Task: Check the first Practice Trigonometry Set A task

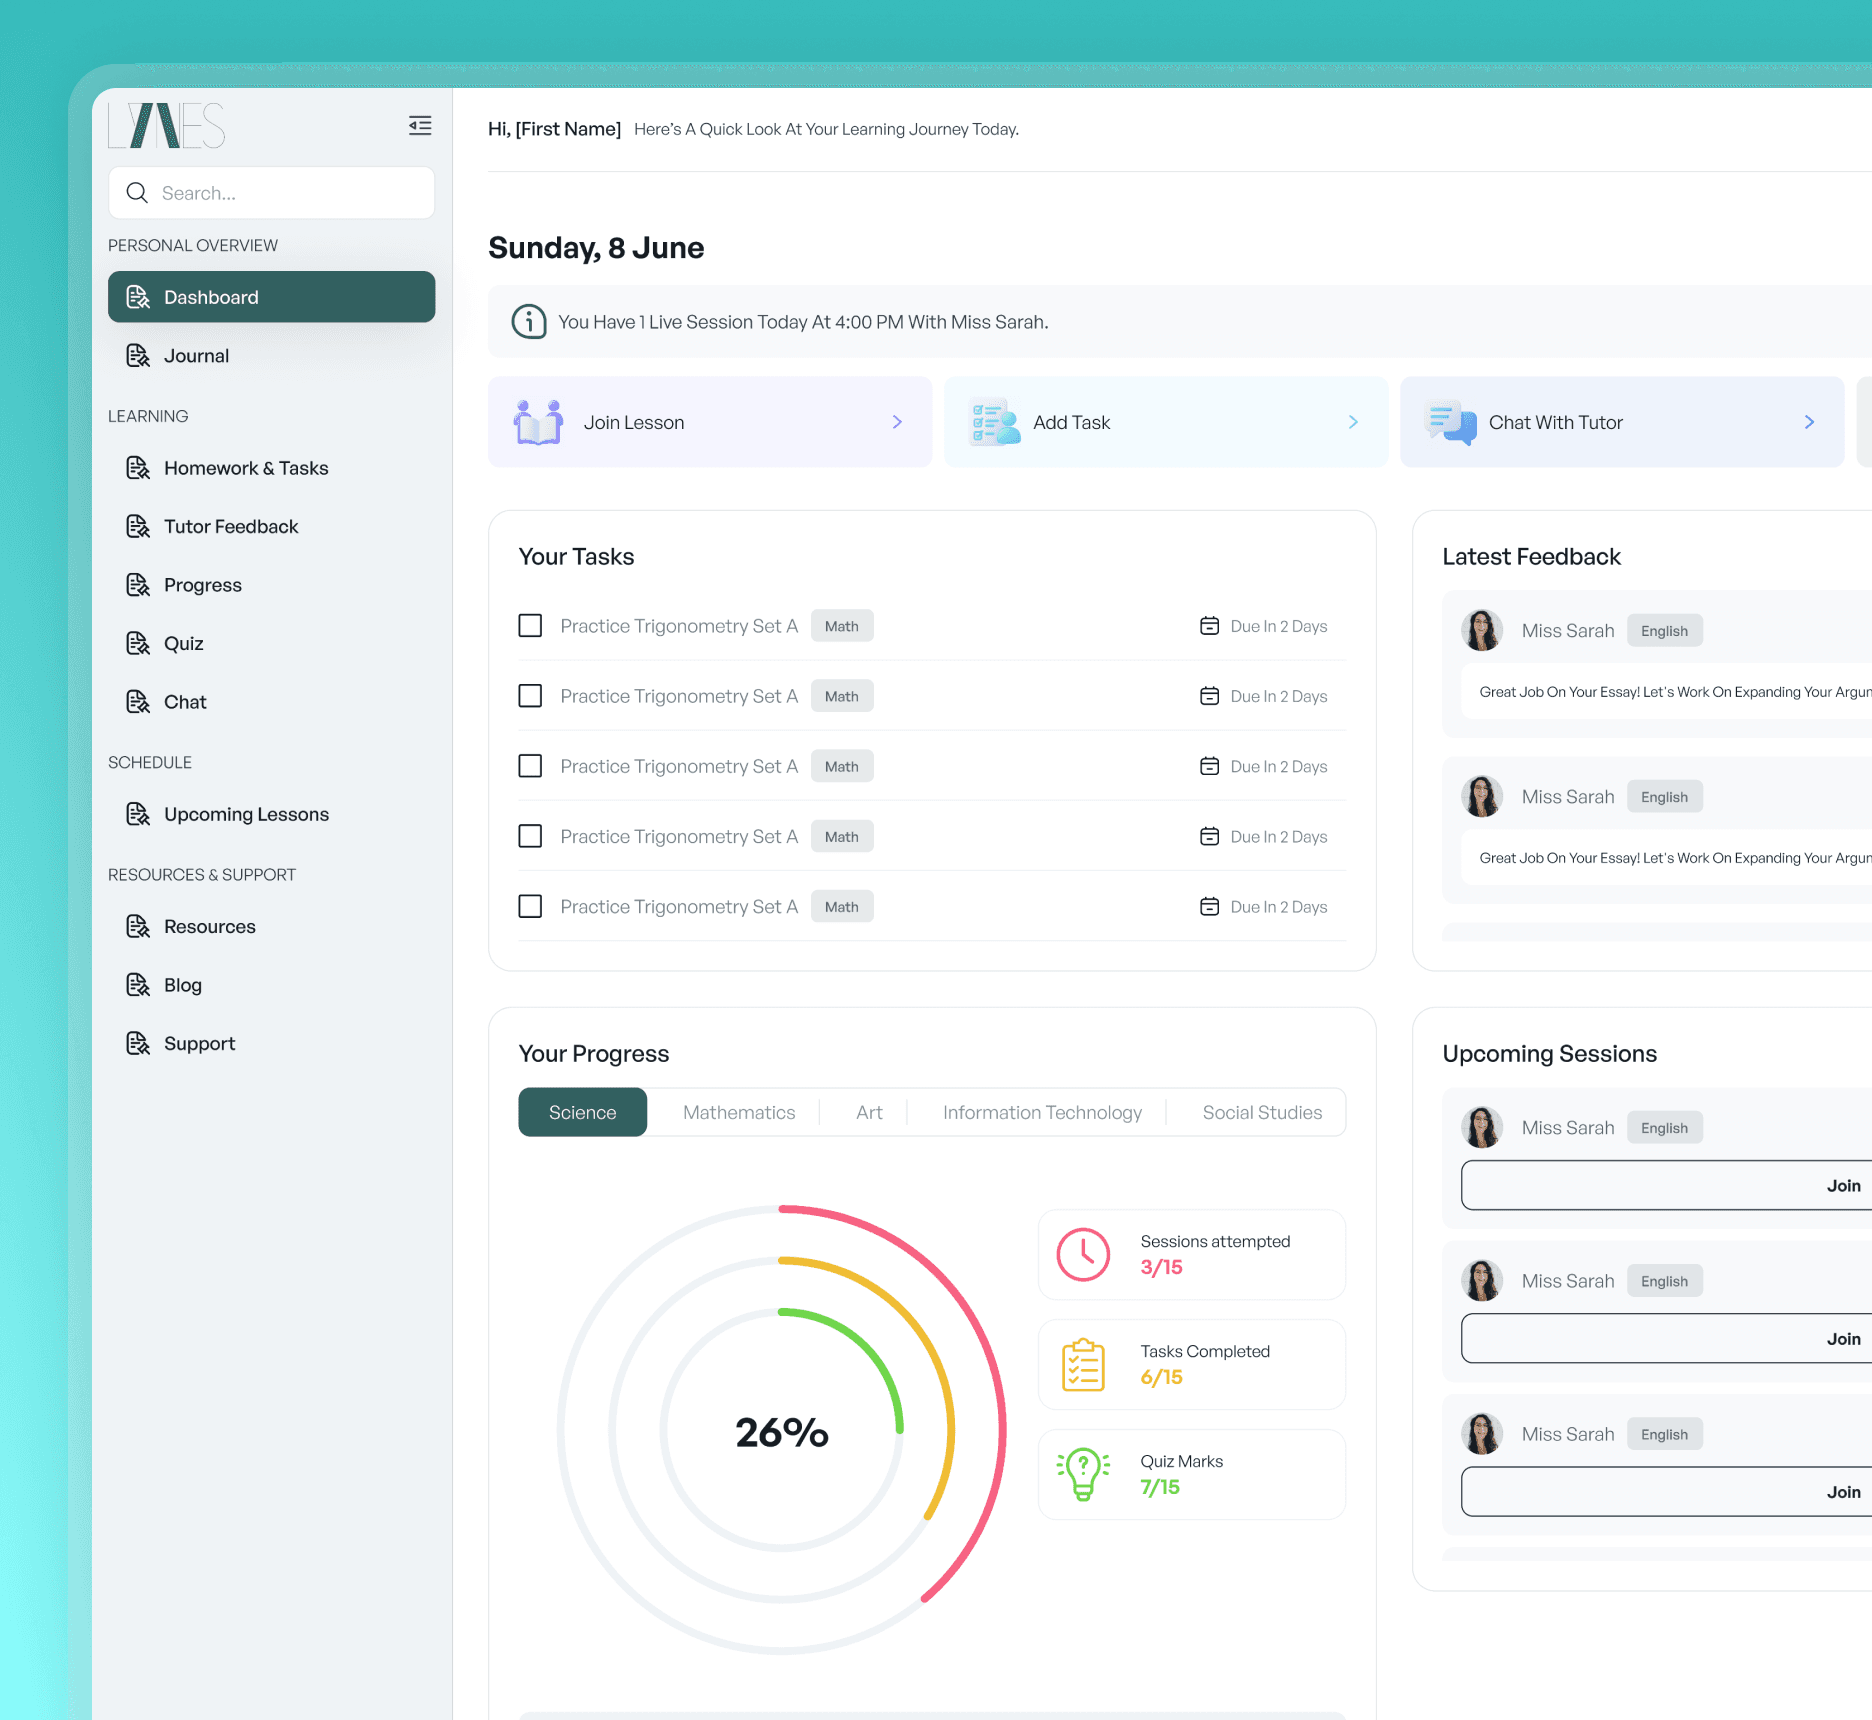Action: coord(530,626)
